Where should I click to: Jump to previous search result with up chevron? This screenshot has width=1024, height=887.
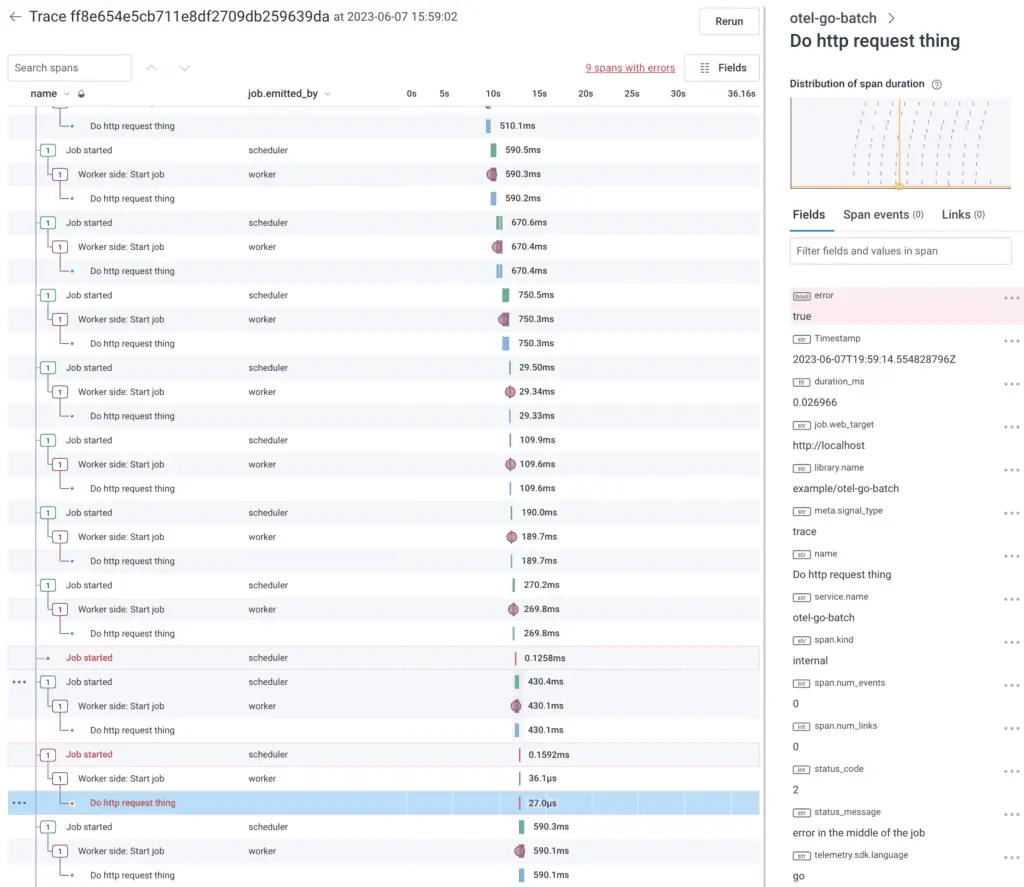pos(152,68)
